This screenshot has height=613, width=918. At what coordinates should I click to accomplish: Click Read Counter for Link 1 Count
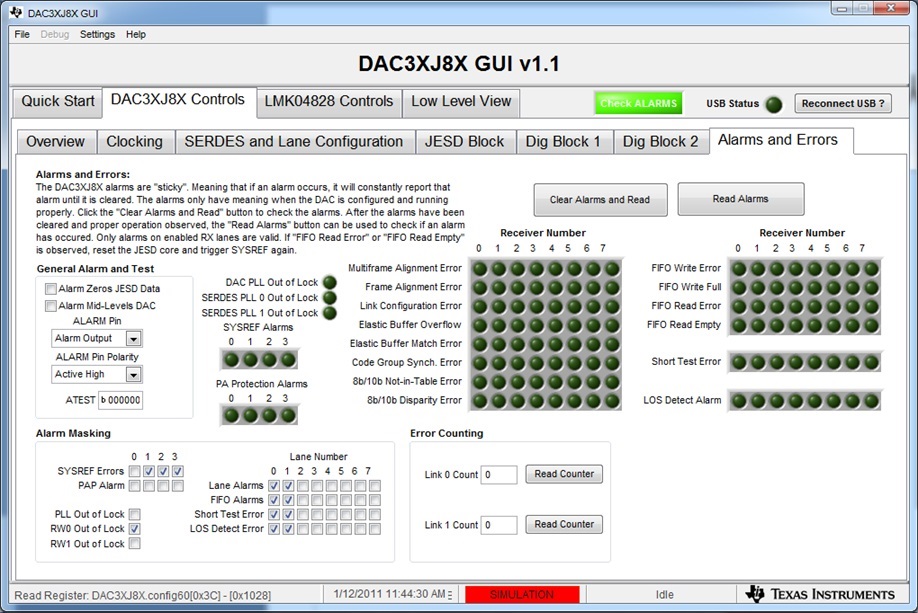point(564,525)
